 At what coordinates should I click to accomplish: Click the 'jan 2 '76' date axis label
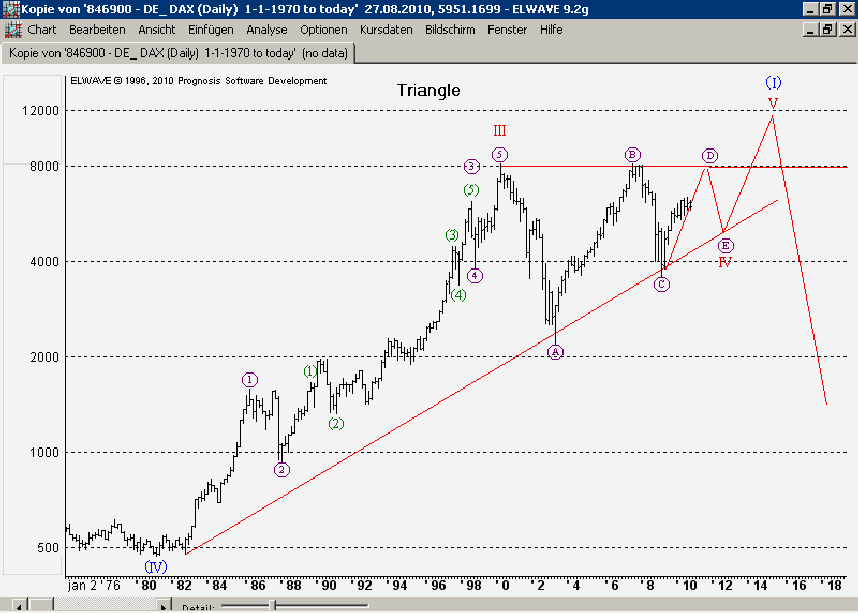pyautogui.click(x=94, y=585)
